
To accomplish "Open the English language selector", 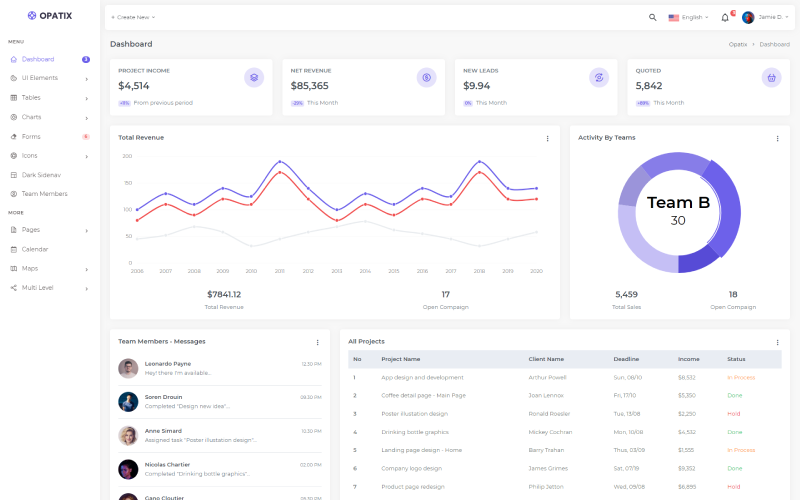I will 688,17.
